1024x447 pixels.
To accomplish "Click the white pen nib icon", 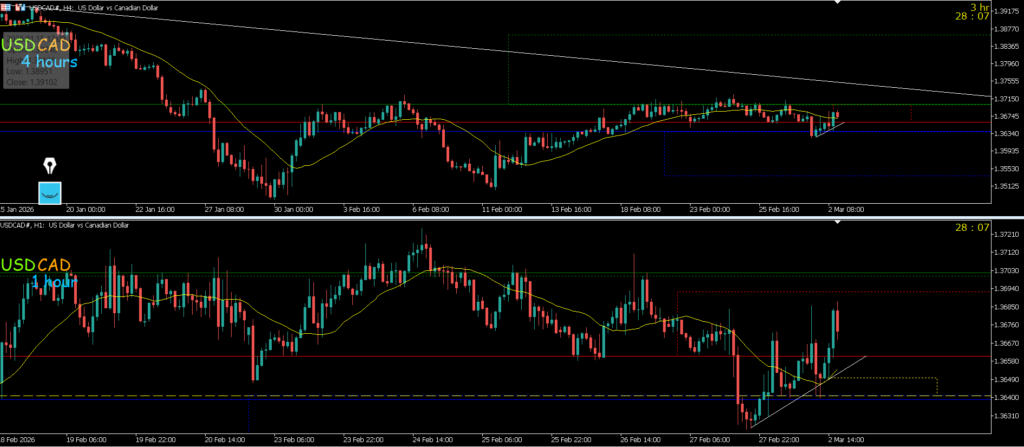I will (50, 166).
